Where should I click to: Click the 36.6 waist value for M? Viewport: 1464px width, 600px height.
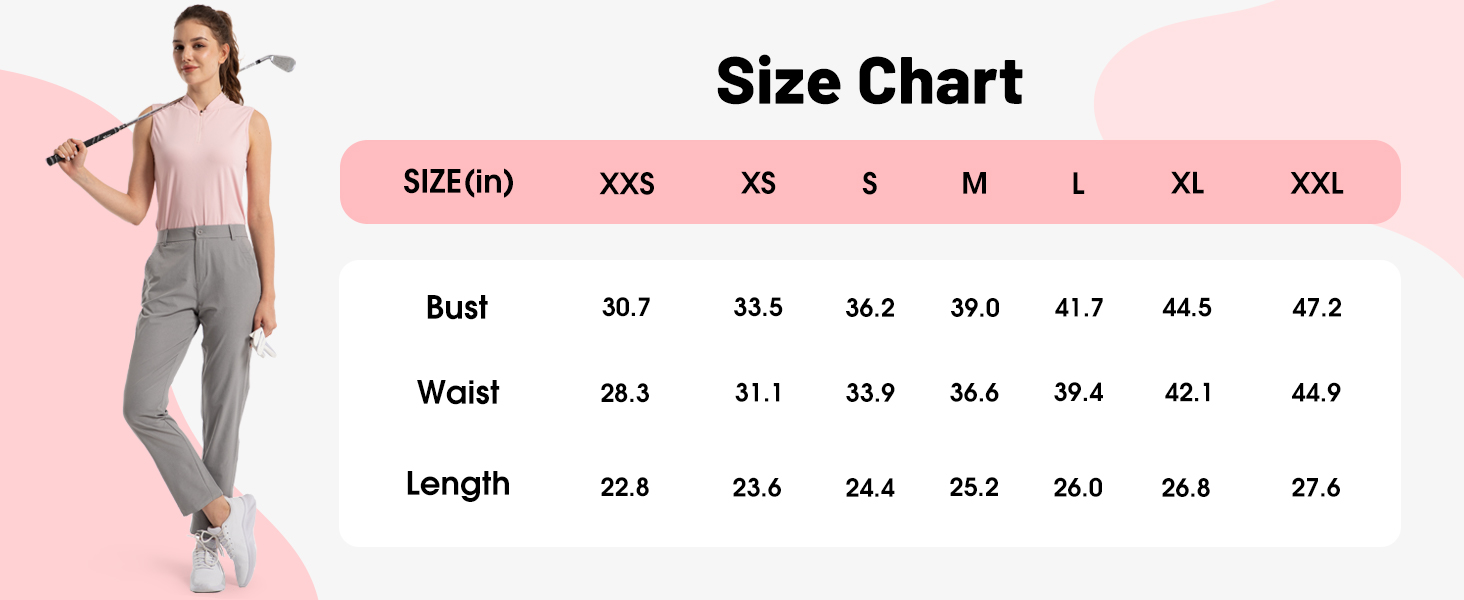(975, 394)
